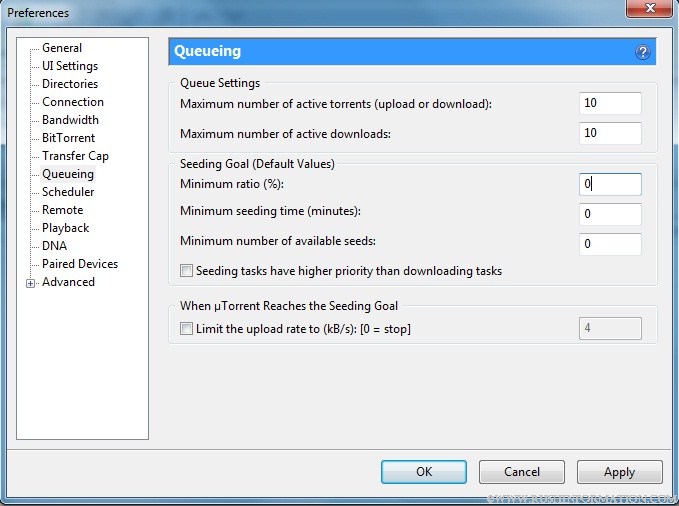
Task: Toggle Limit the upload rate checkbox
Action: [x=186, y=329]
